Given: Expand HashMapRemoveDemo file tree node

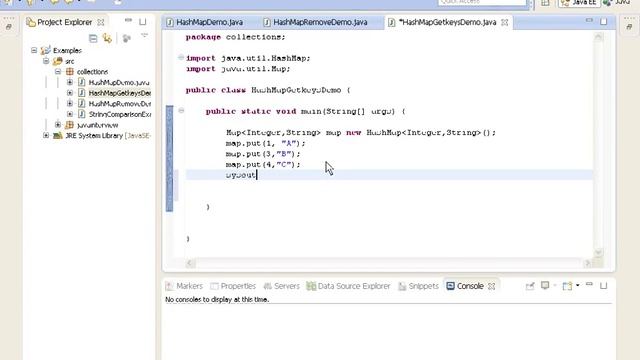Looking at the screenshot, I should tap(70, 103).
